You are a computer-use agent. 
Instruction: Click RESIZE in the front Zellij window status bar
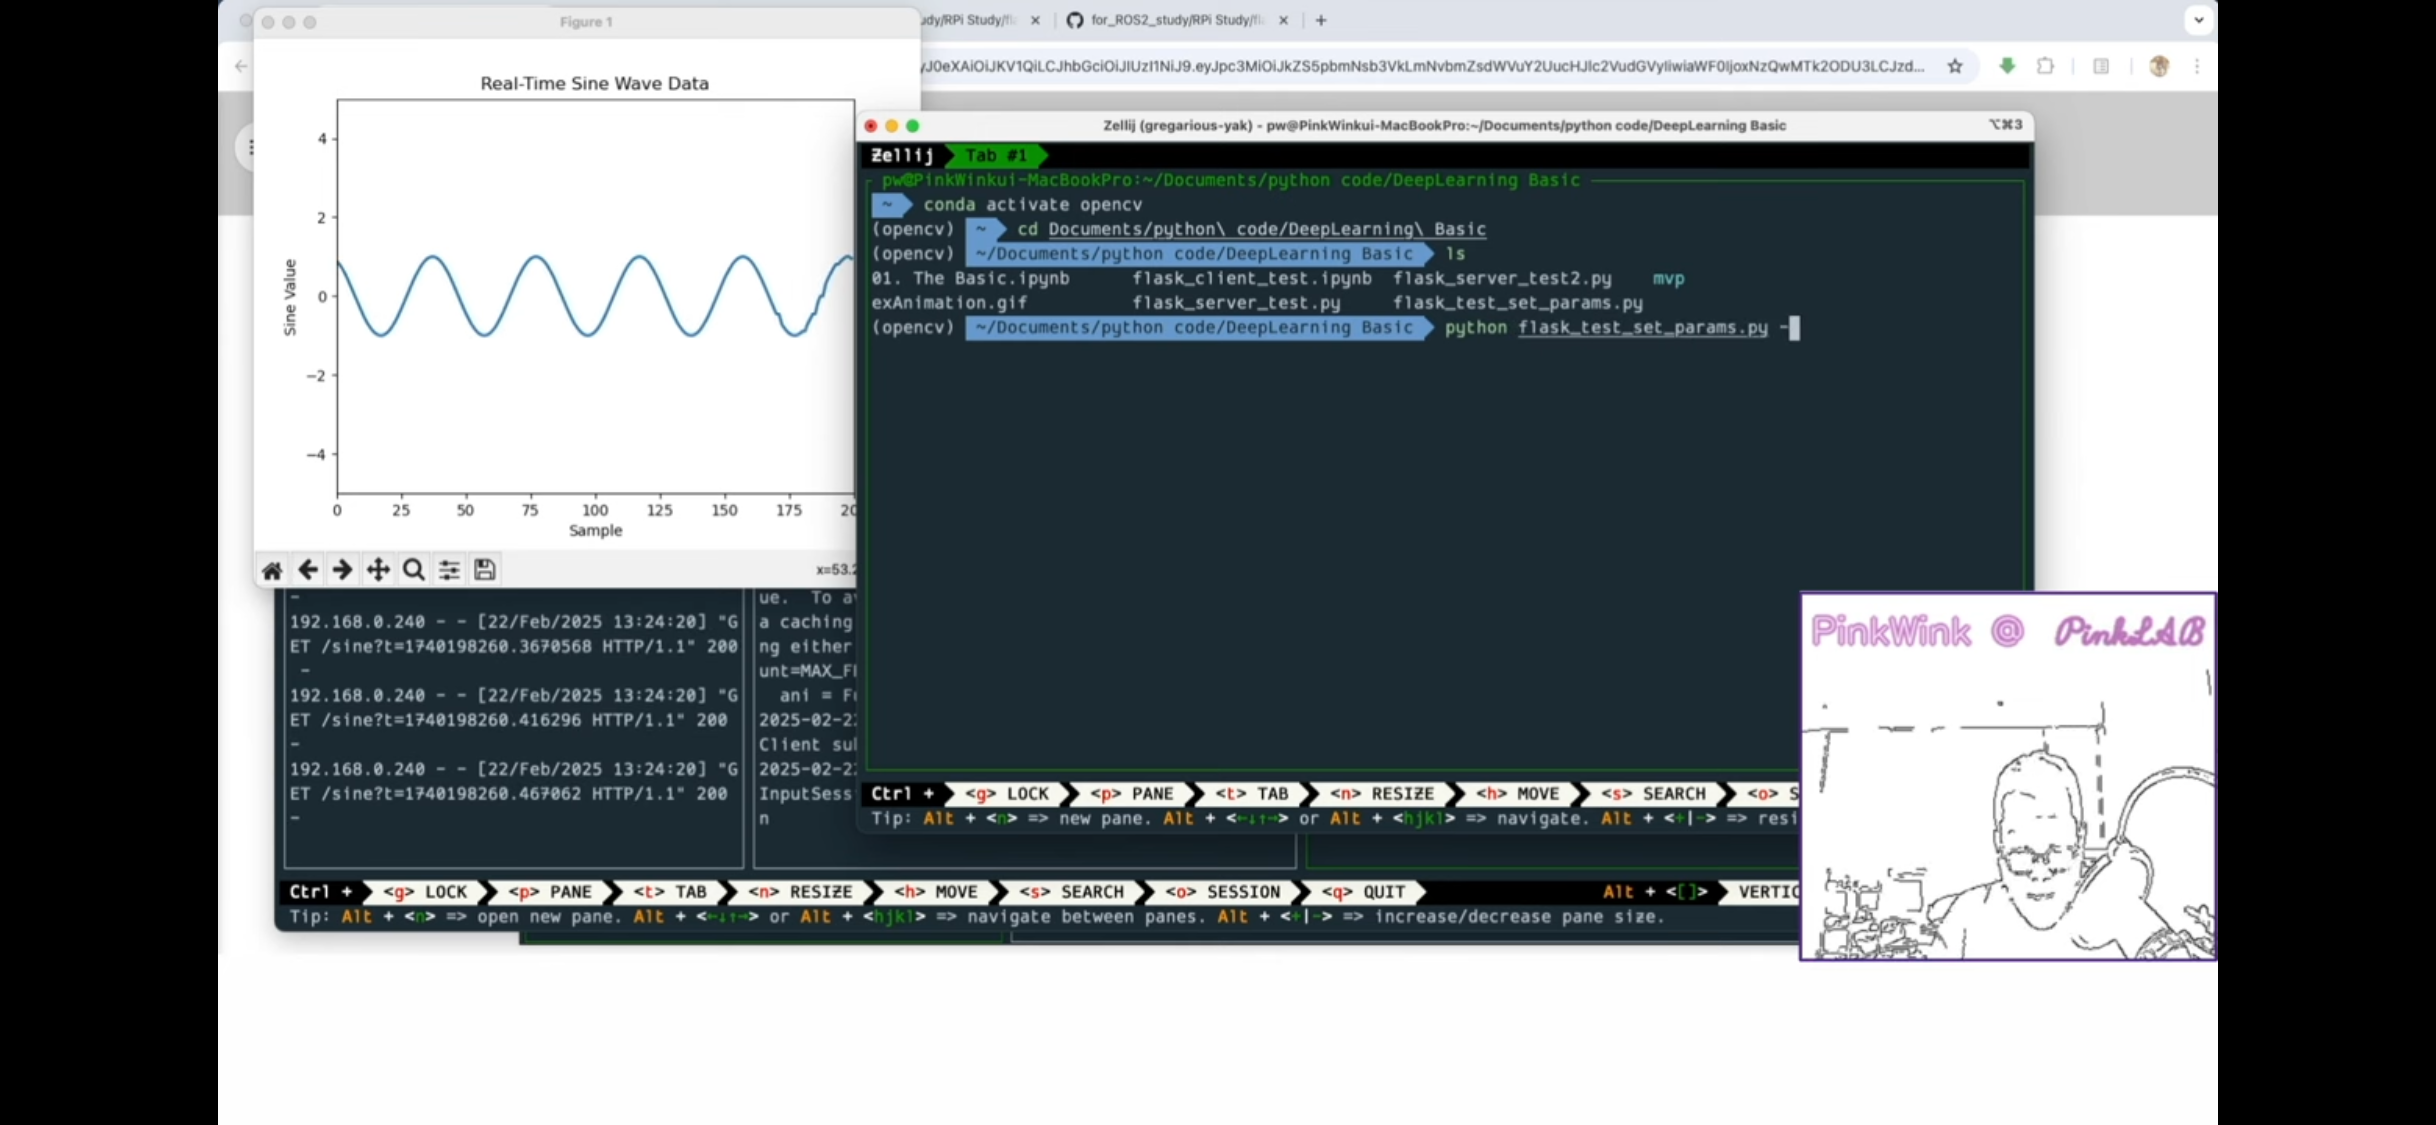coord(1382,794)
